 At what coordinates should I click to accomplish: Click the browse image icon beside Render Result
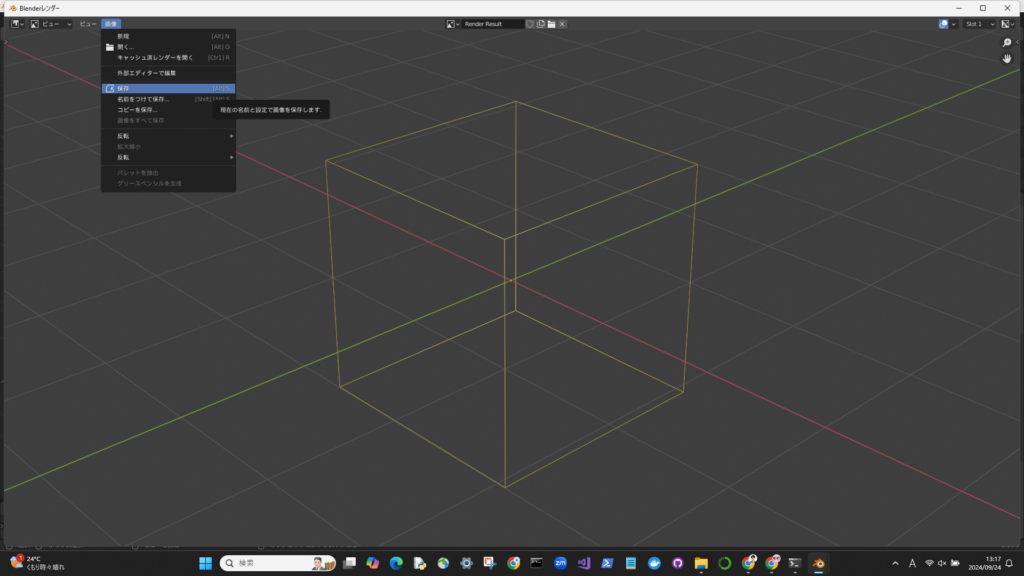tap(454, 23)
